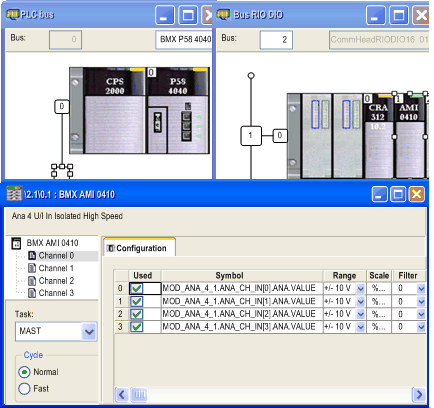The height and width of the screenshot is (408, 434).
Task: Click Scale cell for channel 2
Action: click(x=379, y=314)
